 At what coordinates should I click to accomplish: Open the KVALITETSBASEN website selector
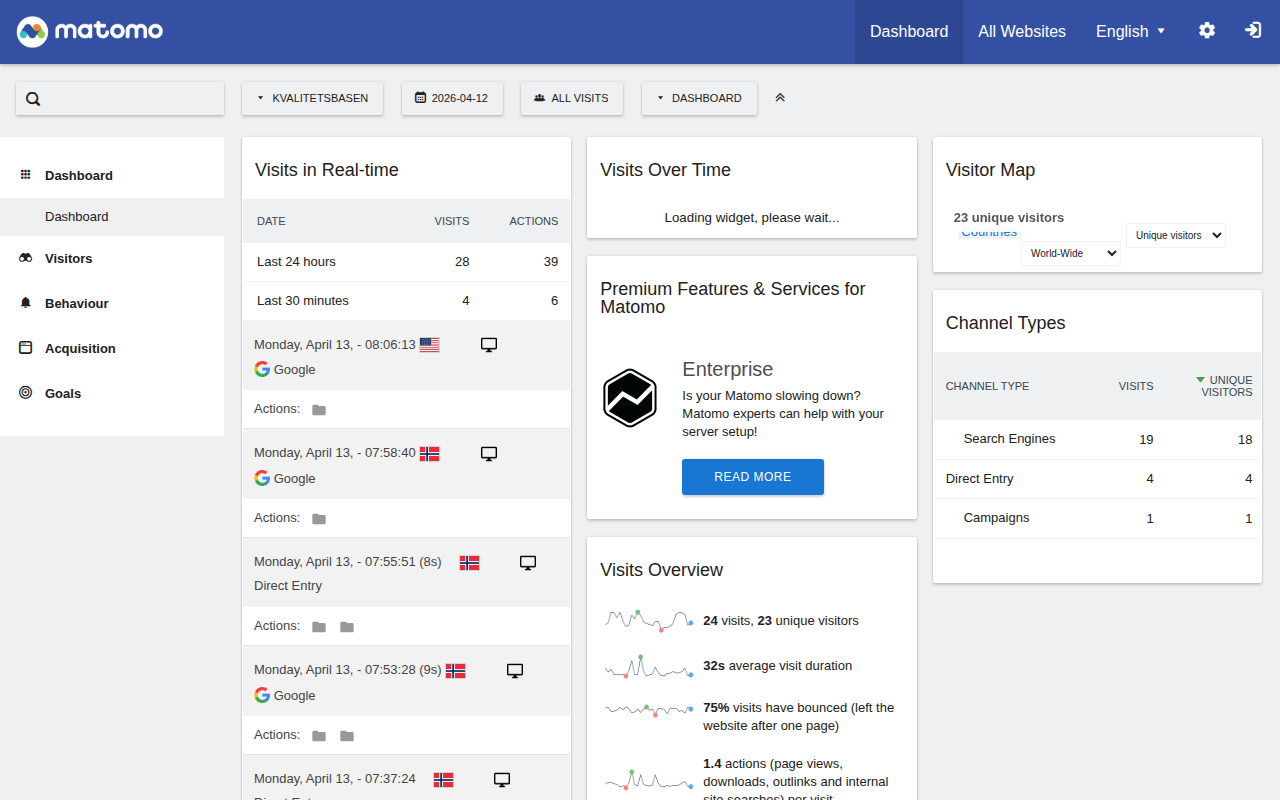click(312, 98)
